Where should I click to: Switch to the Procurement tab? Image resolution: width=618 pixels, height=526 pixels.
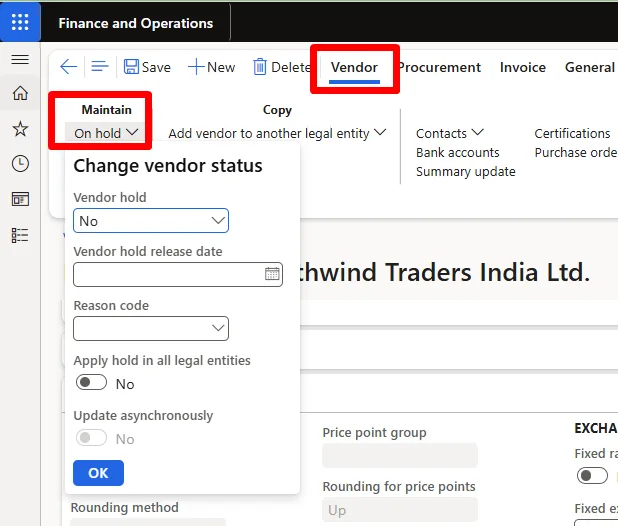tap(439, 67)
